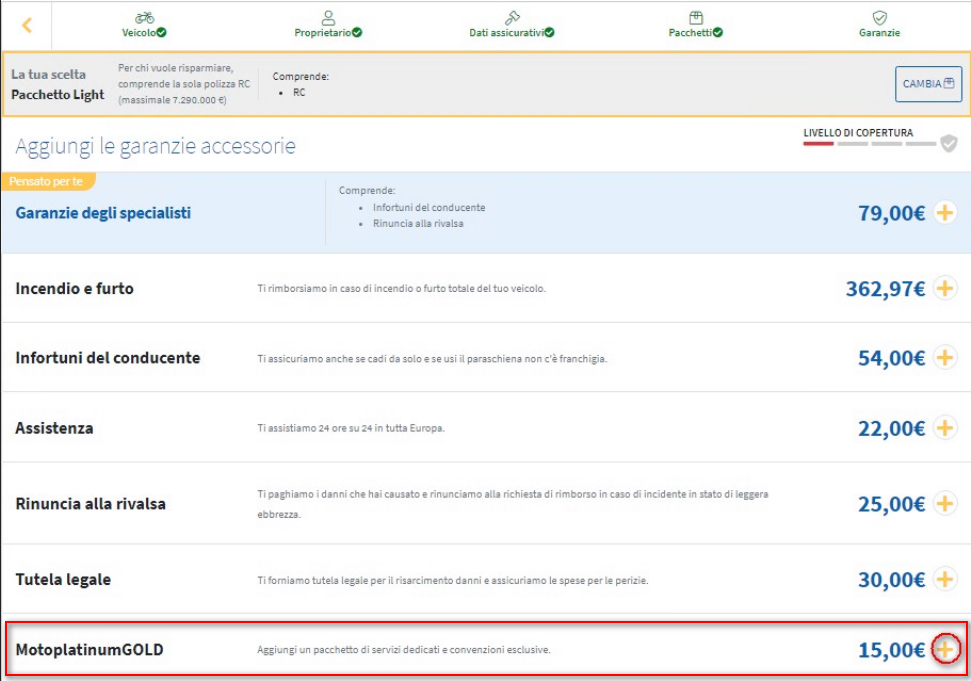
Task: Click the 15,00€ price
Action: coord(891,650)
